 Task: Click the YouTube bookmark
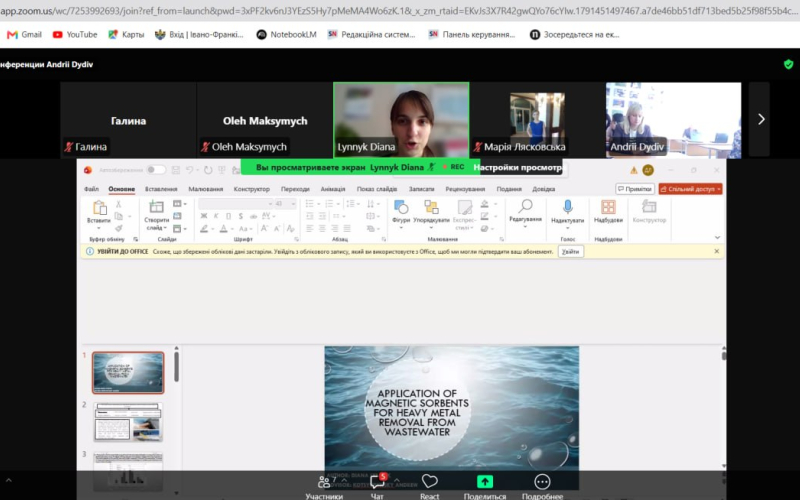75,35
